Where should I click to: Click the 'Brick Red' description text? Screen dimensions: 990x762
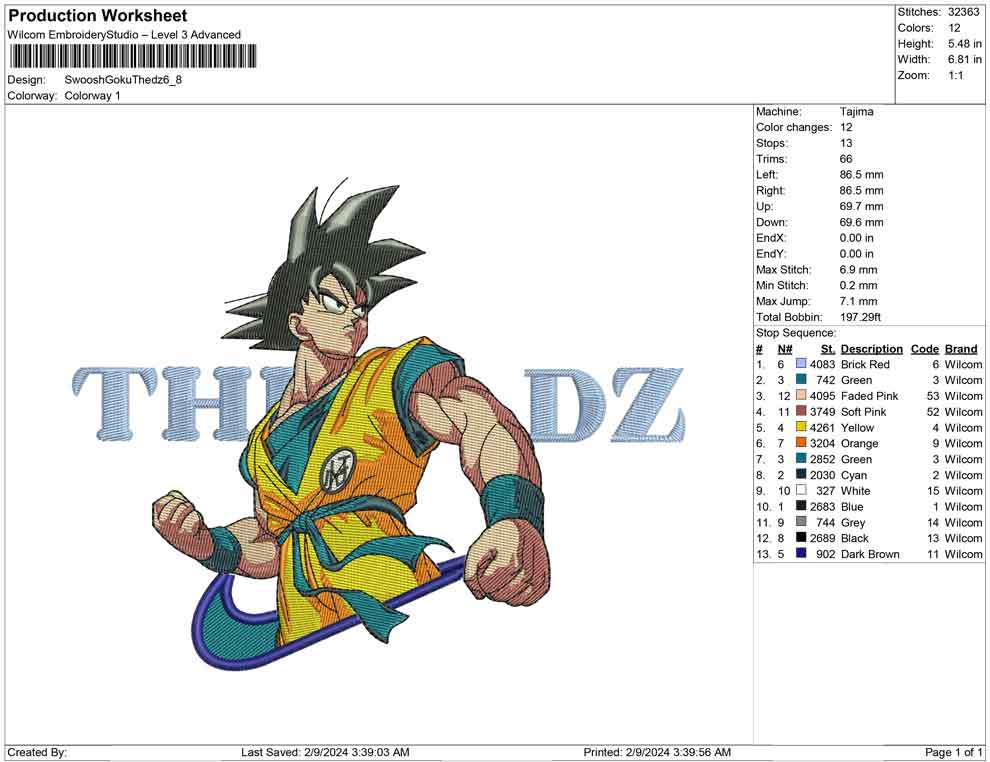point(865,364)
